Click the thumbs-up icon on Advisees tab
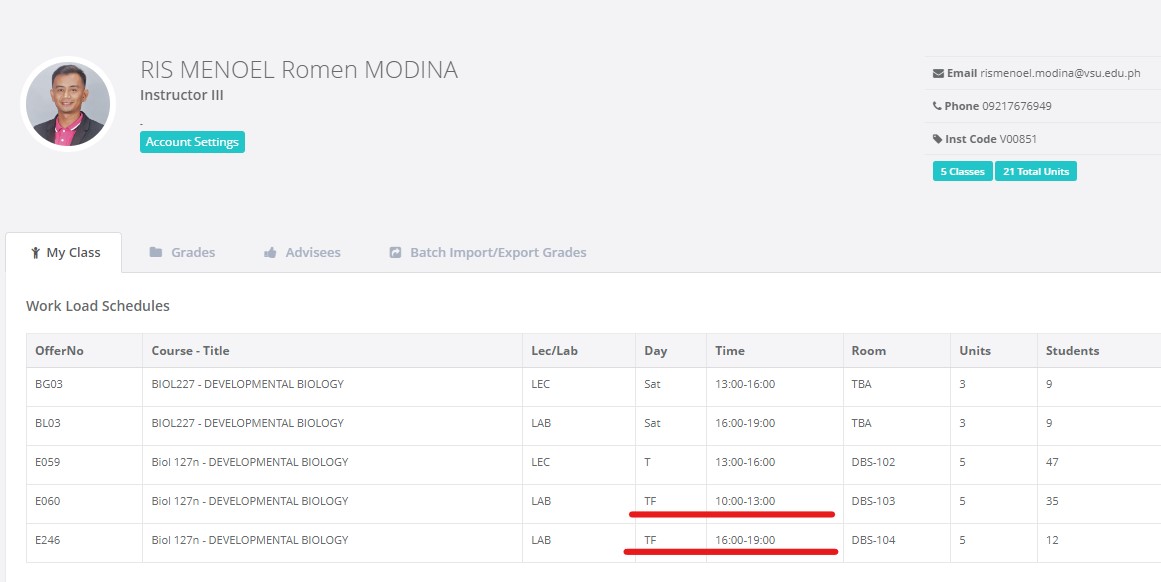This screenshot has height=582, width=1161. (270, 253)
